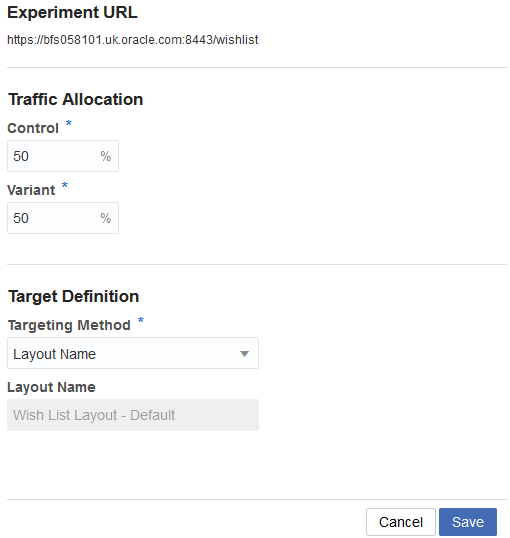
Task: Click the Cancel button
Action: tap(401, 522)
